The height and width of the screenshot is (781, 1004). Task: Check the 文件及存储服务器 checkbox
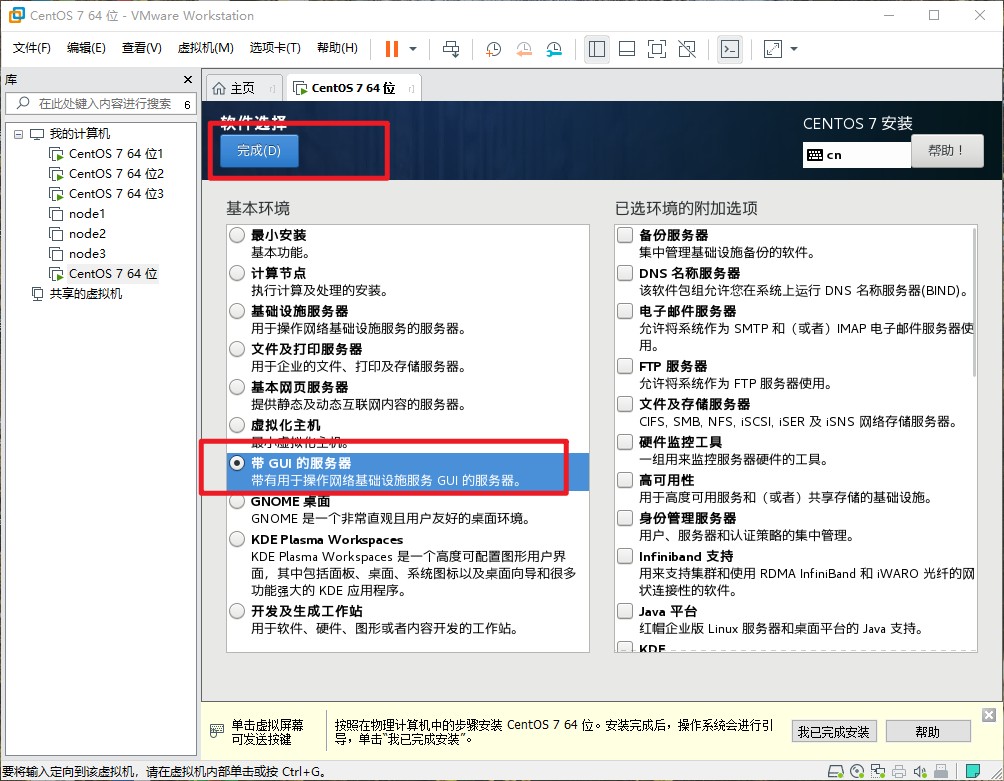[625, 404]
